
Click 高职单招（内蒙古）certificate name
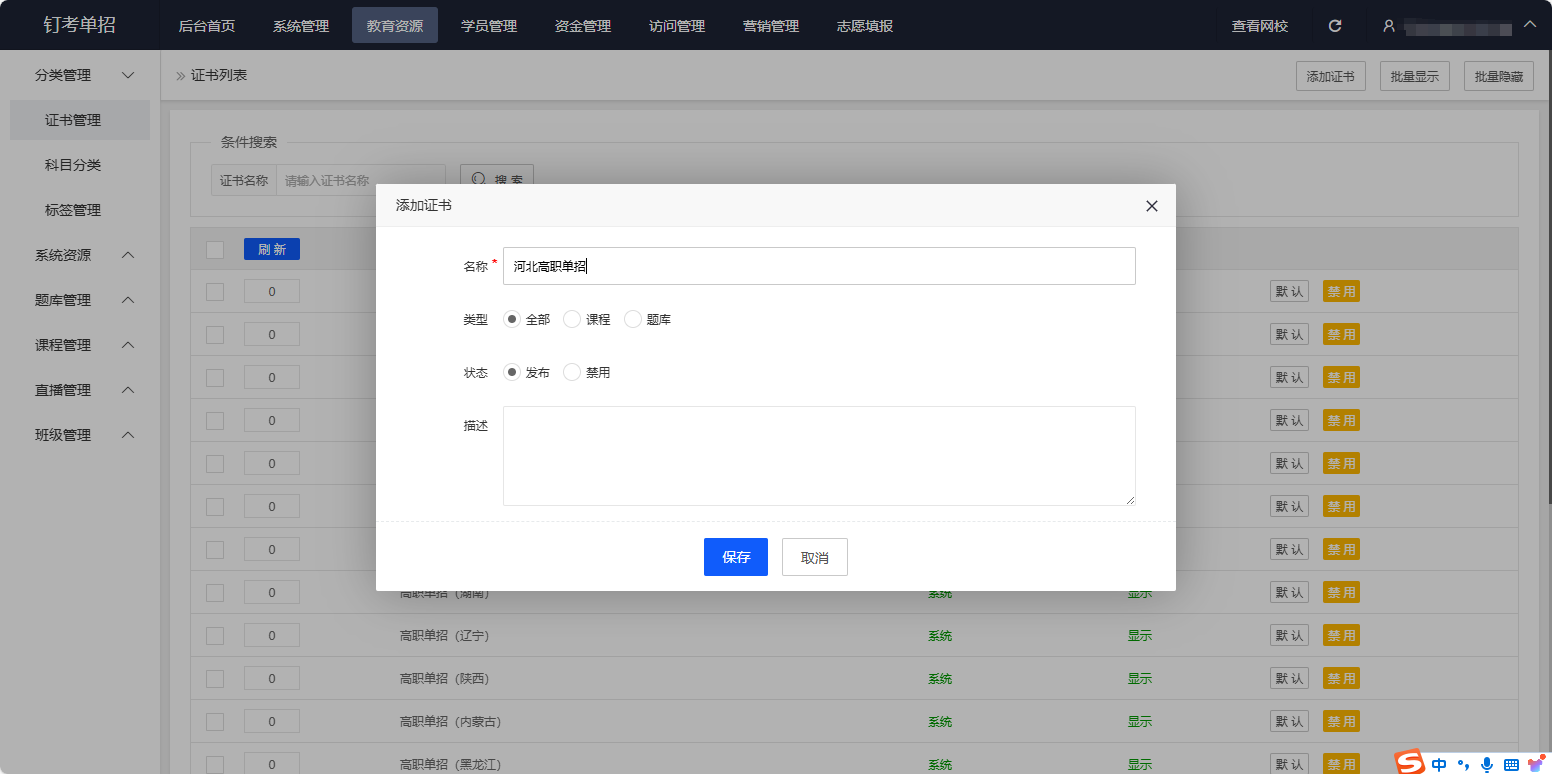click(x=450, y=722)
